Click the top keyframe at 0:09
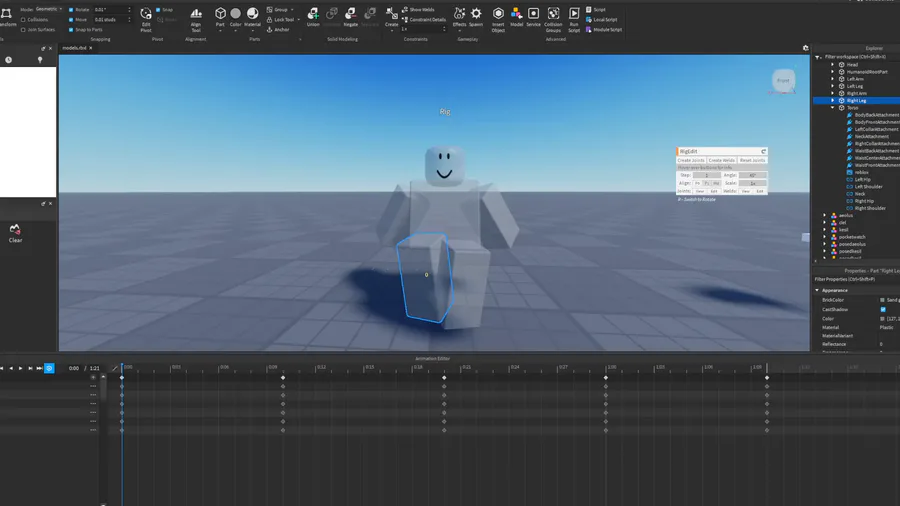Image resolution: width=900 pixels, height=506 pixels. pyautogui.click(x=283, y=377)
